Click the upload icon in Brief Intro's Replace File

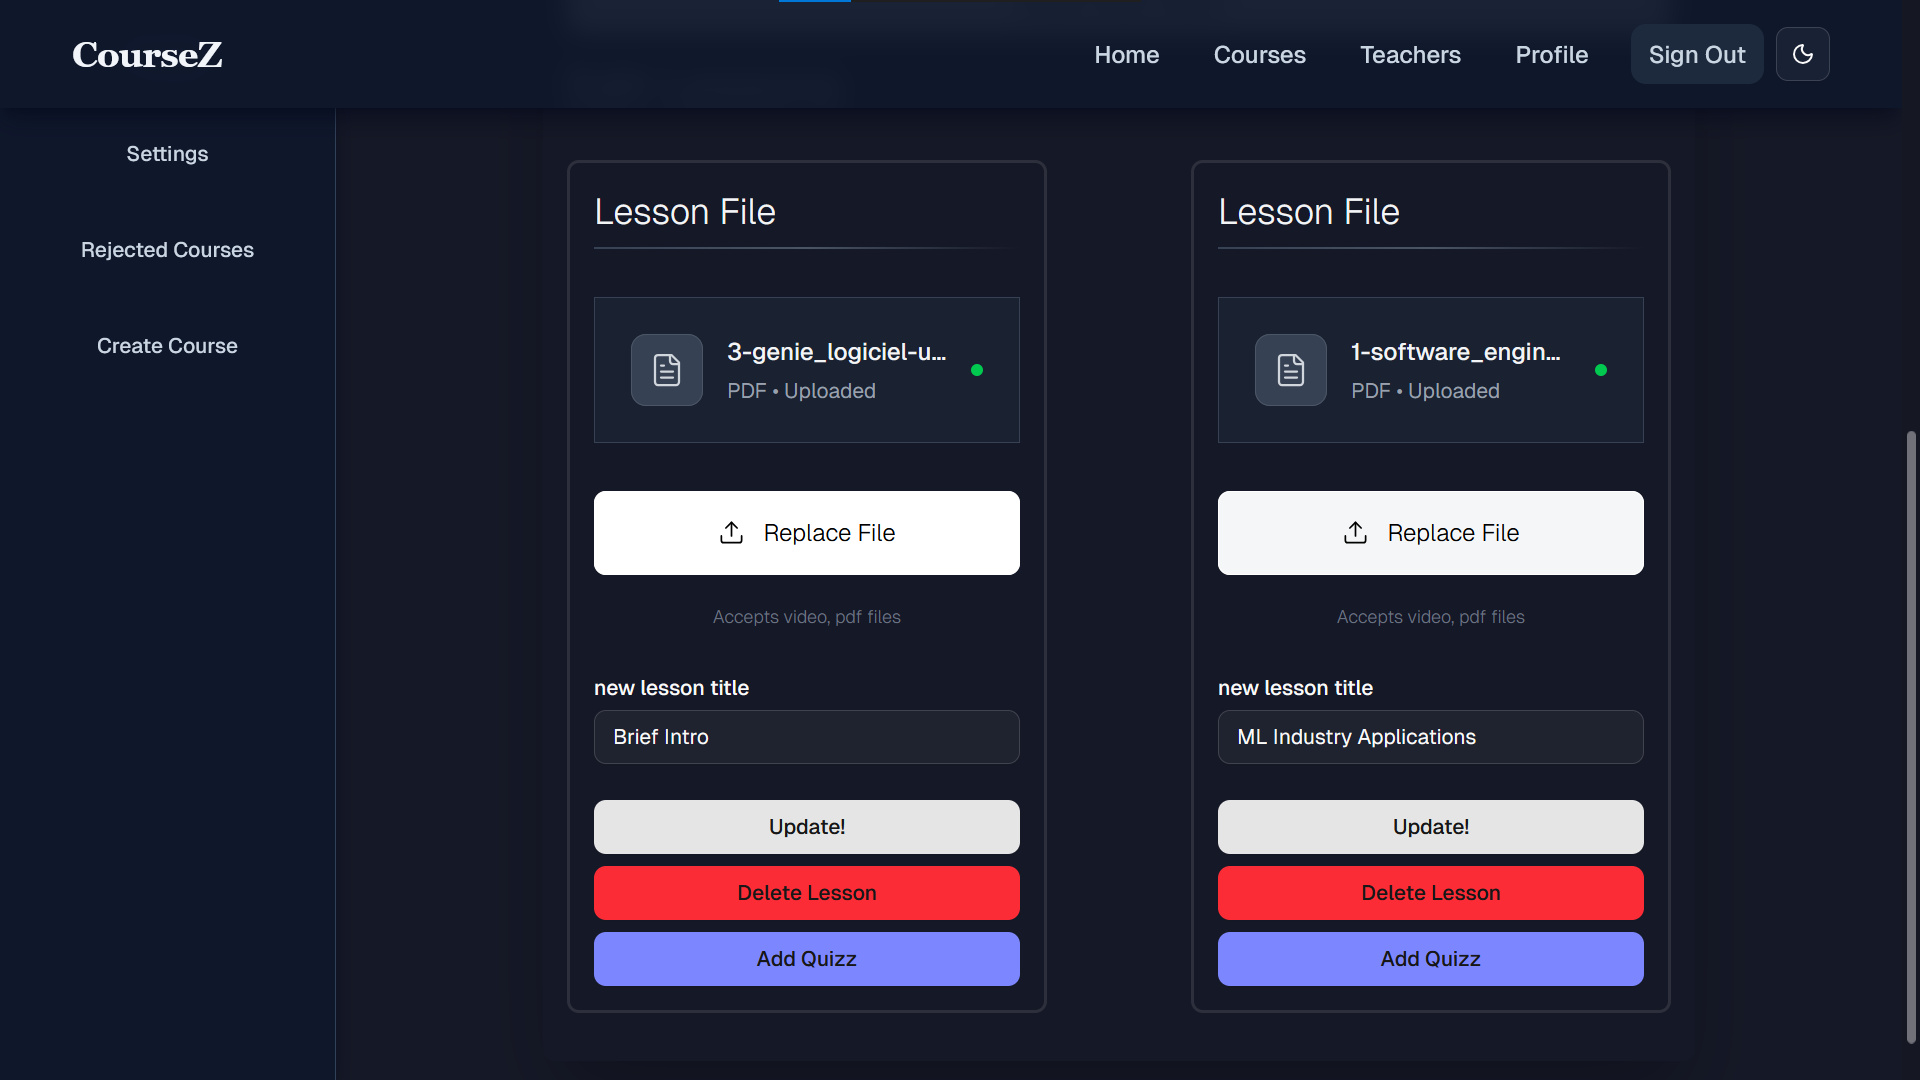(x=731, y=533)
